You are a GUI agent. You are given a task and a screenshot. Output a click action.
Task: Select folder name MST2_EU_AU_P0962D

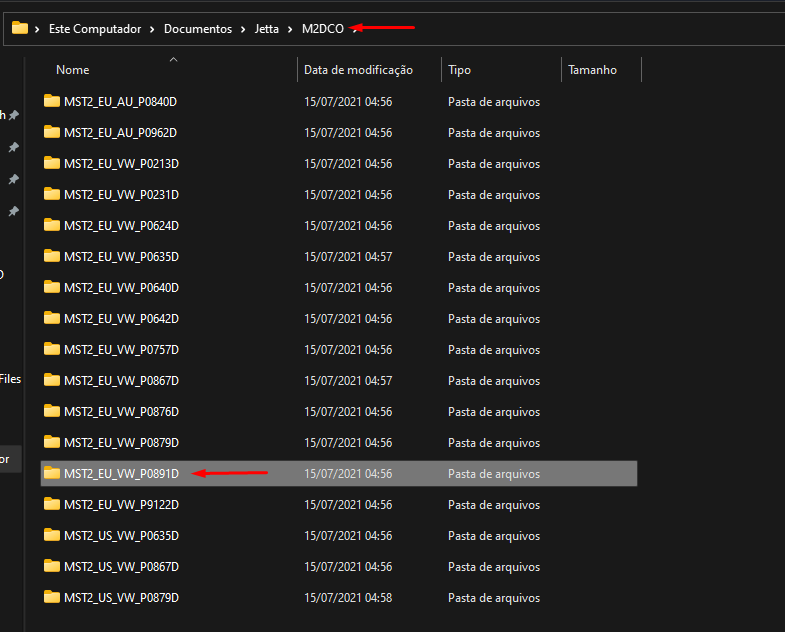(x=120, y=133)
